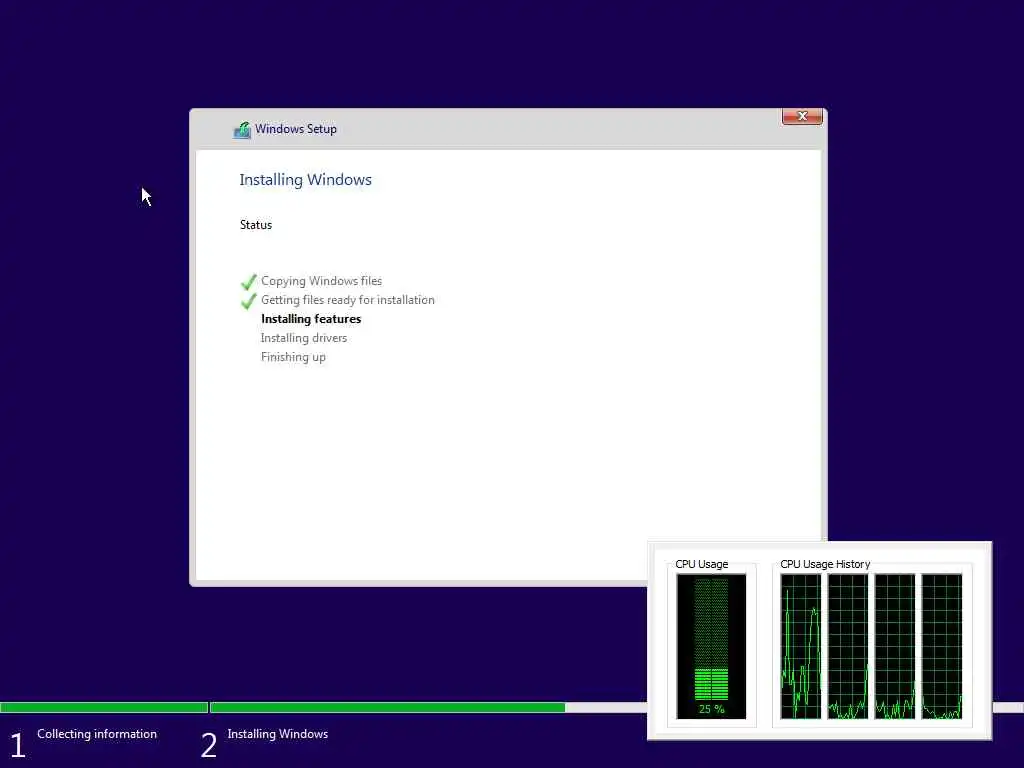Click the Windows Setup title icon

tap(242, 130)
